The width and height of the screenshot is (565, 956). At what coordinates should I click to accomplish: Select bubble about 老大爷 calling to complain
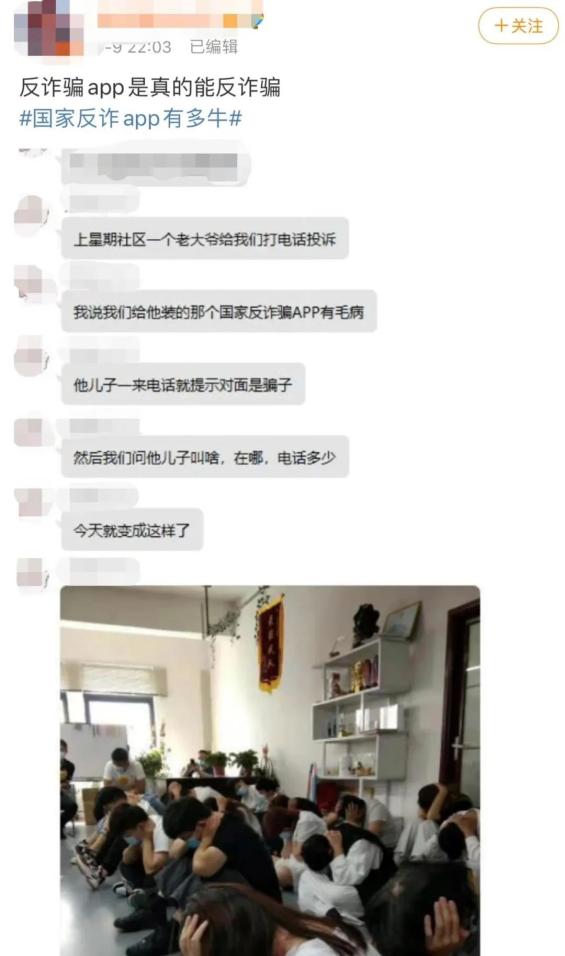205,238
